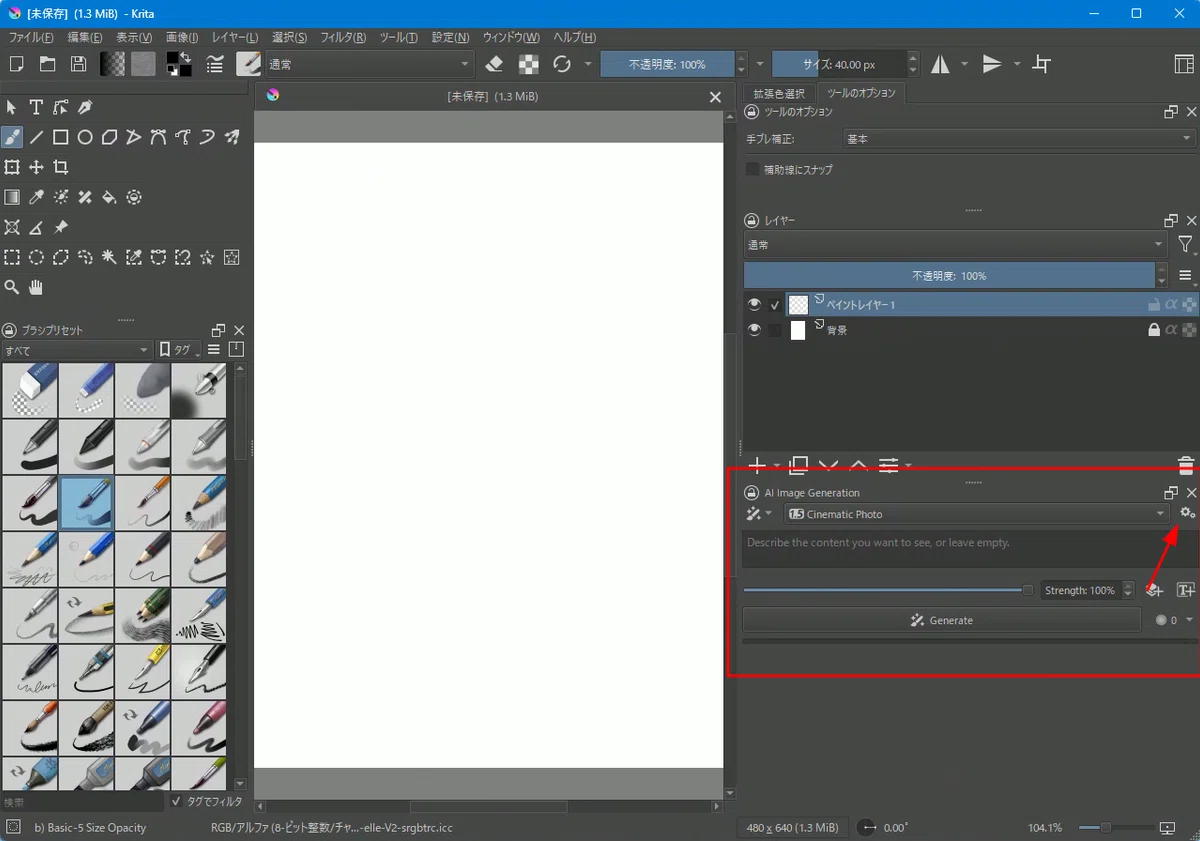Click the duplicate layer button
Image resolution: width=1200 pixels, height=841 pixels.
[x=798, y=465]
